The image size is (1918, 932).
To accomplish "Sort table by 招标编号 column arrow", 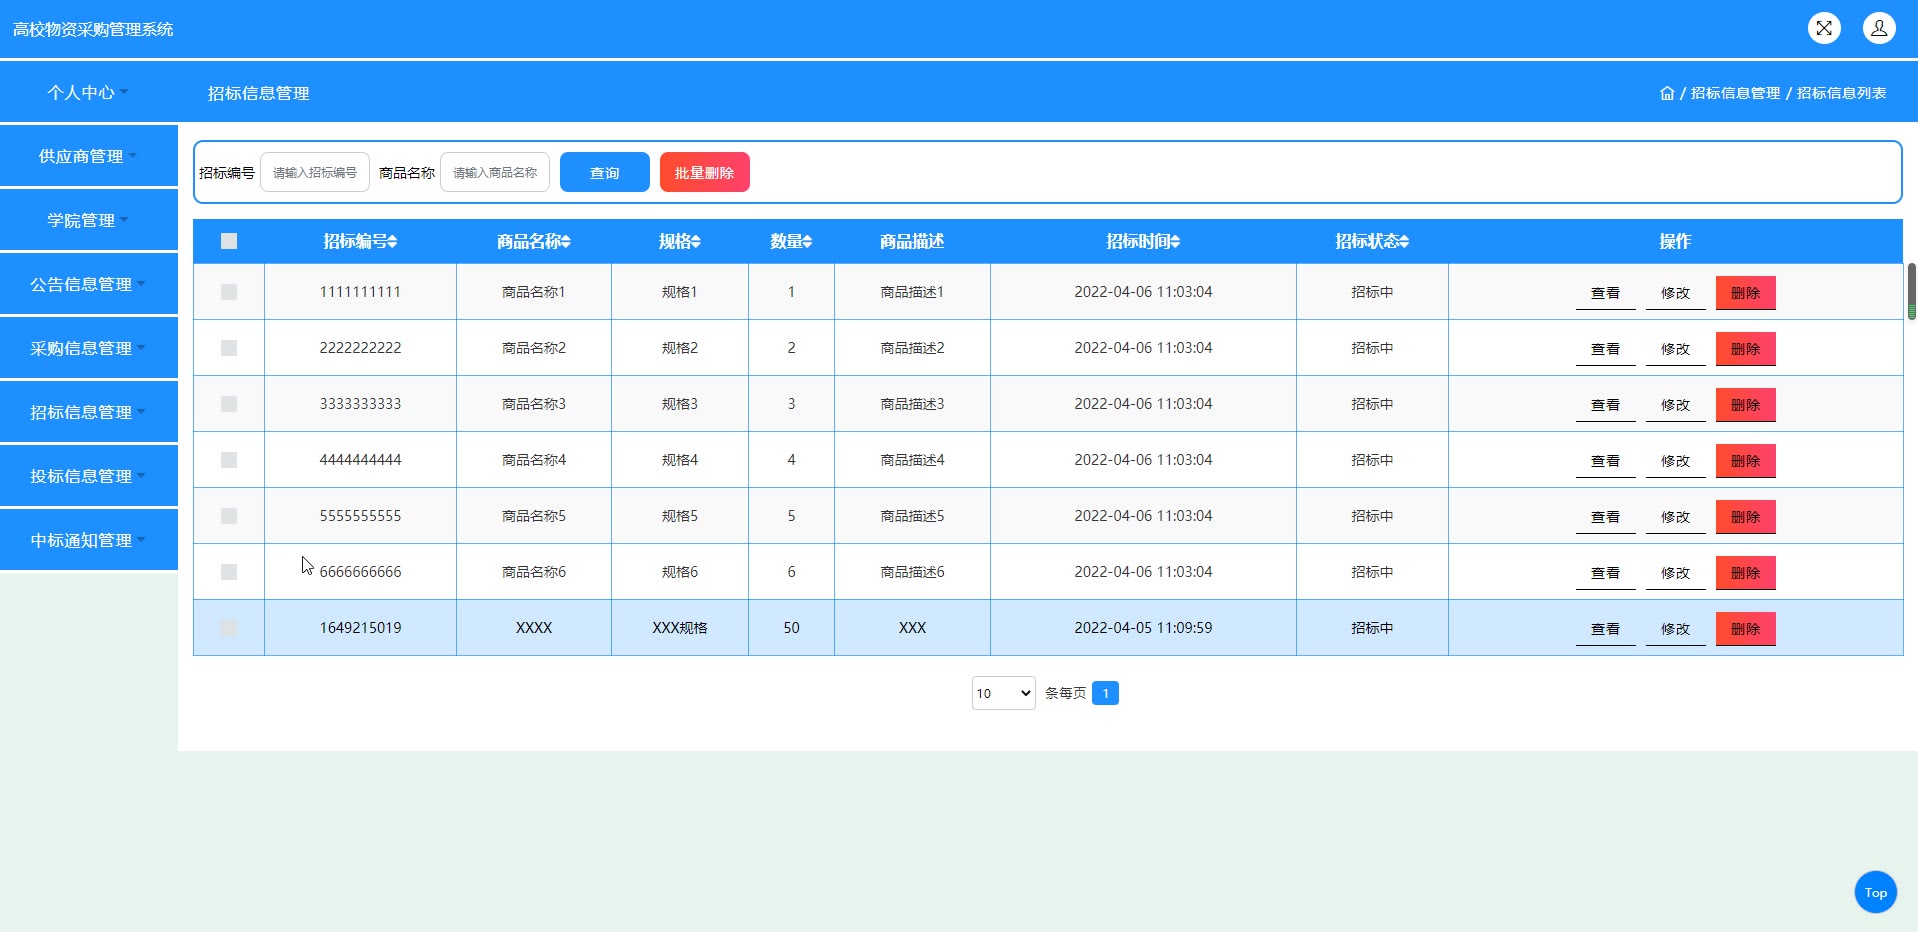I will 392,242.
